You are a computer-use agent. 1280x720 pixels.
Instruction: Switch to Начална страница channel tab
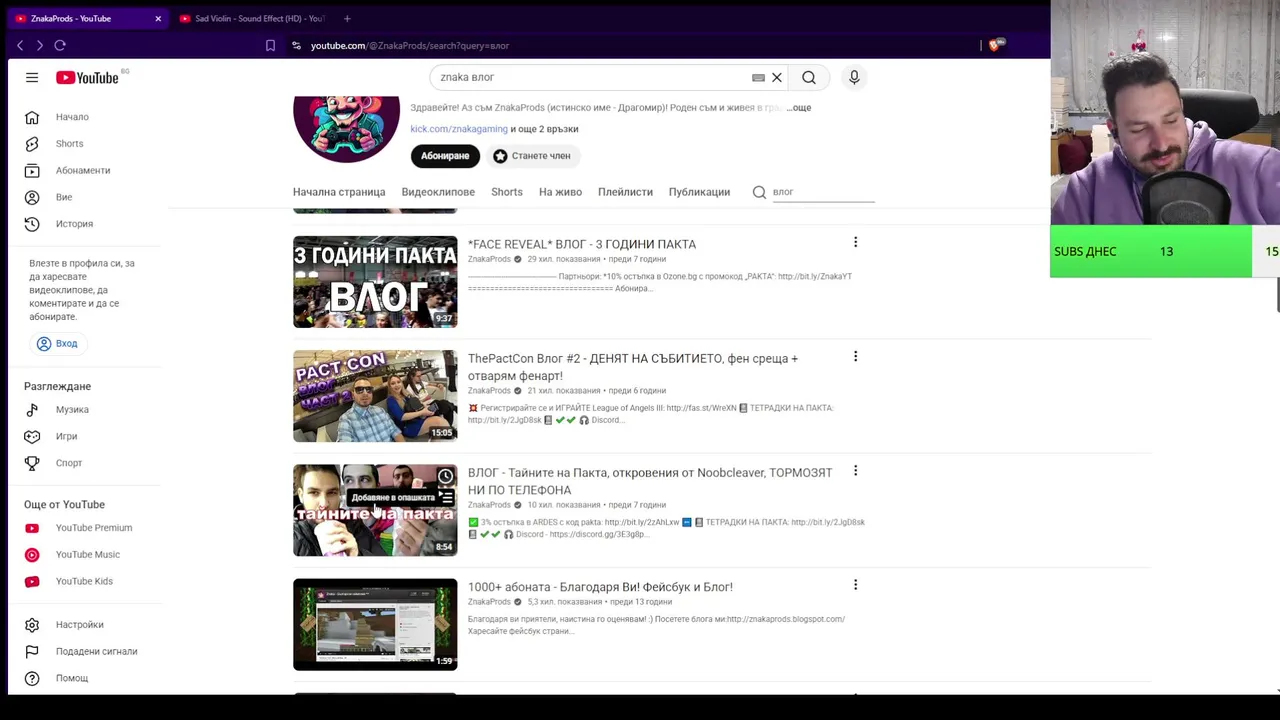click(339, 192)
